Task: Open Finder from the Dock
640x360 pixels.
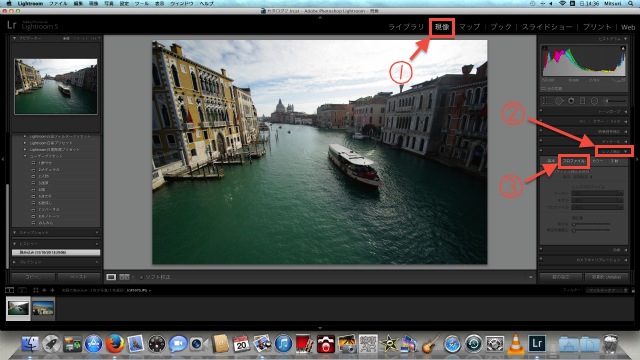Action: click(29, 343)
